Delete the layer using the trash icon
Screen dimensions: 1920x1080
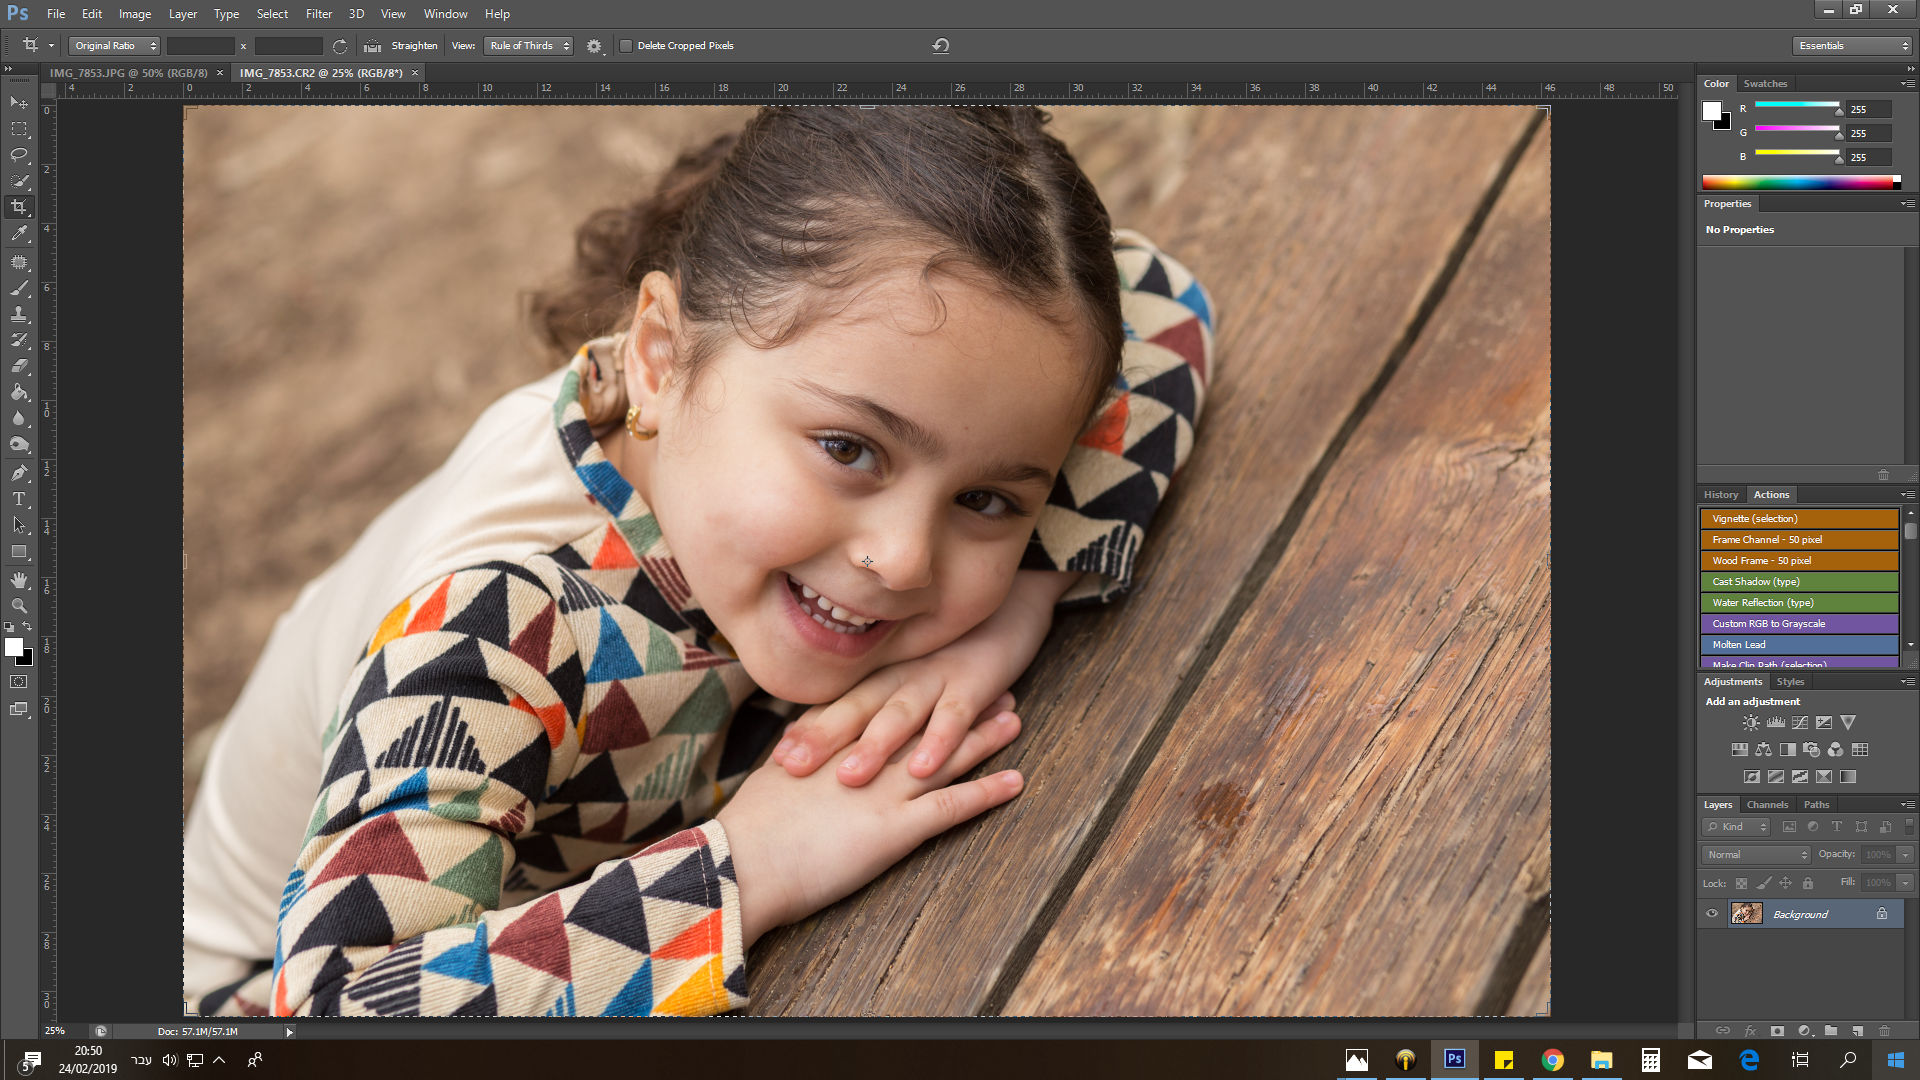click(1886, 1031)
